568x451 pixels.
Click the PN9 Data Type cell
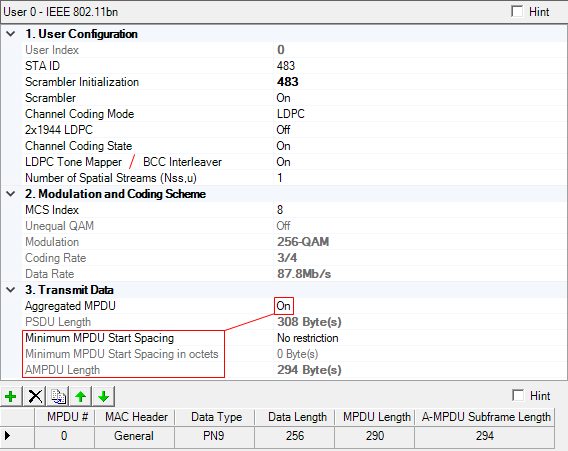tap(214, 436)
